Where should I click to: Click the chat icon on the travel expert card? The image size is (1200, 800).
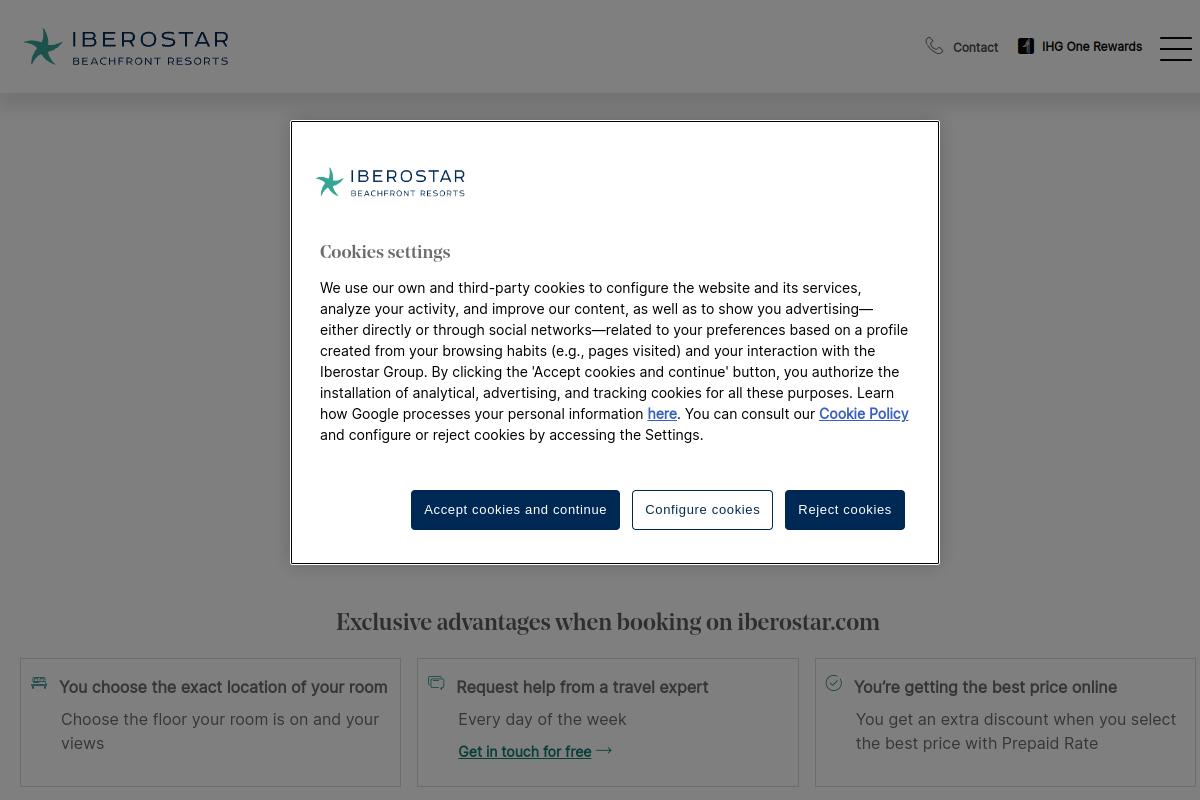click(x=436, y=682)
